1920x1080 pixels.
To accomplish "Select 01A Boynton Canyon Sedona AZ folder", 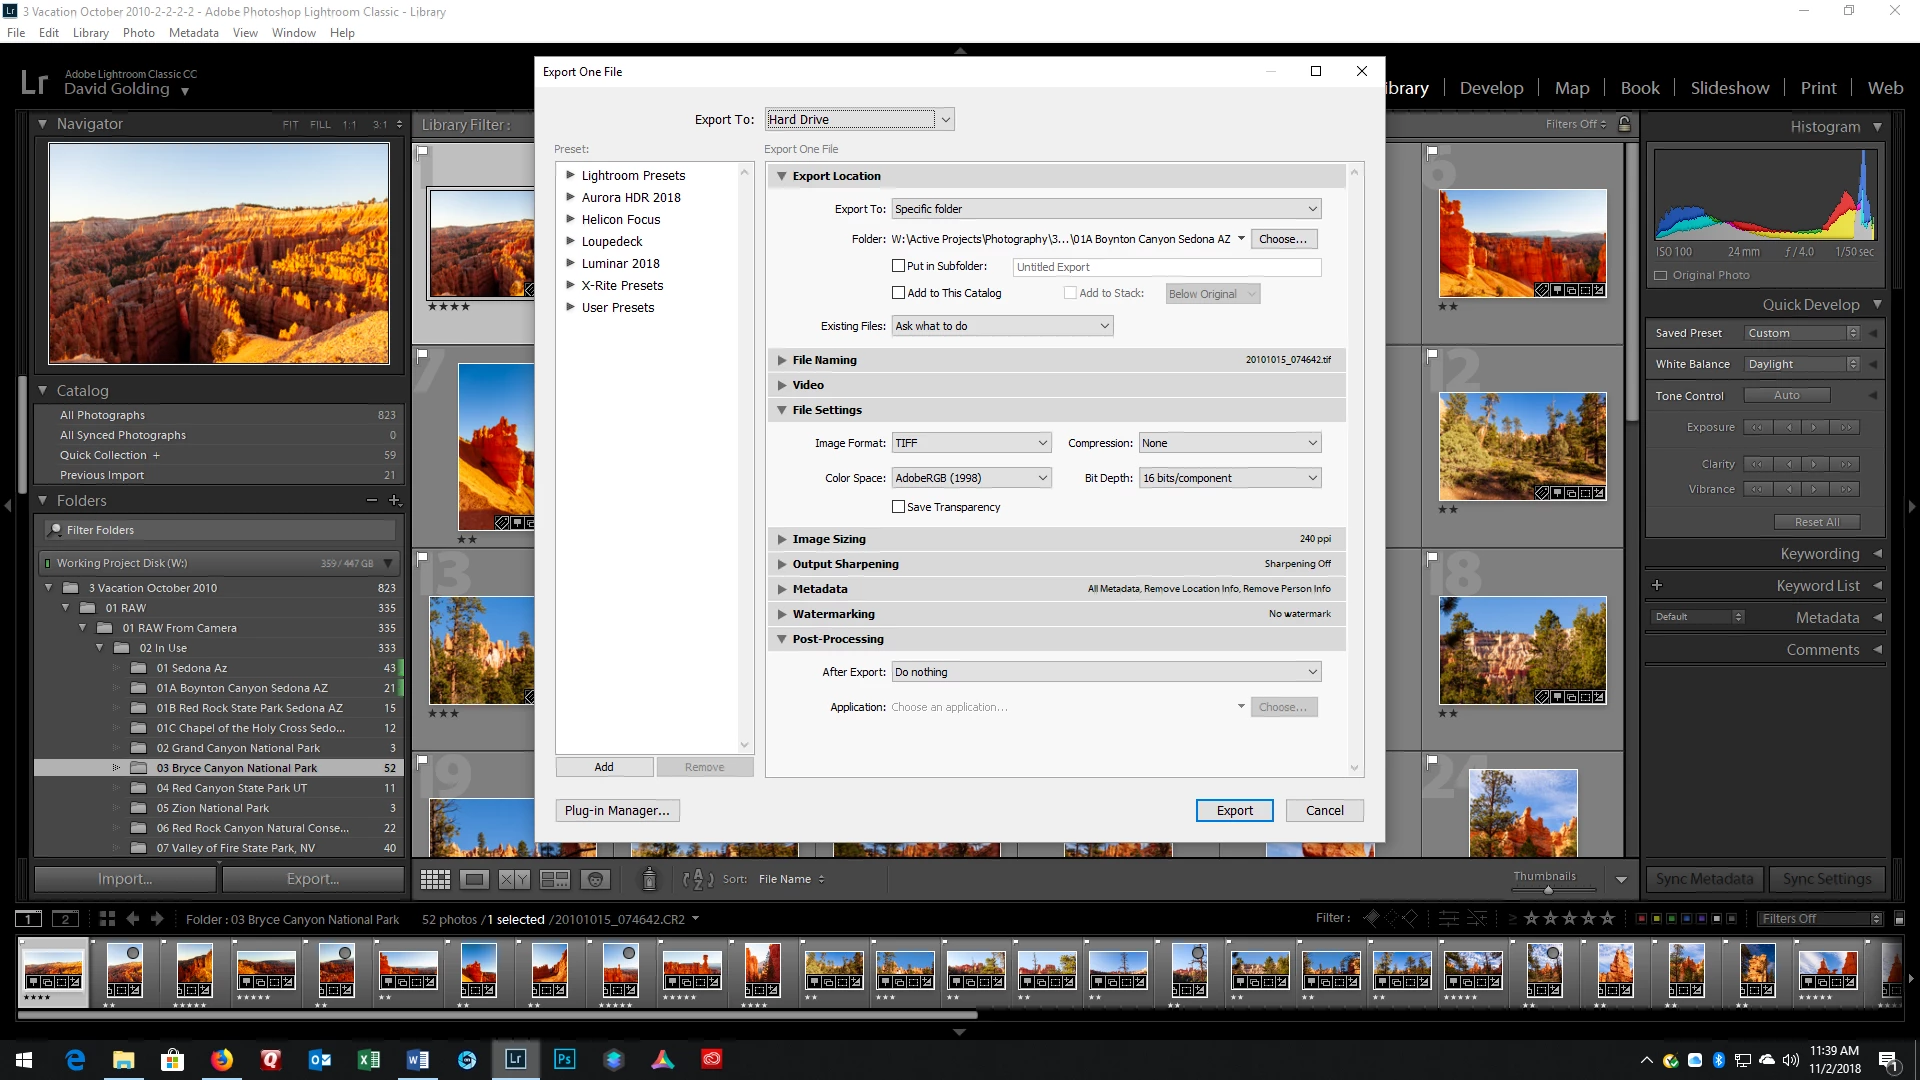I will tap(241, 688).
